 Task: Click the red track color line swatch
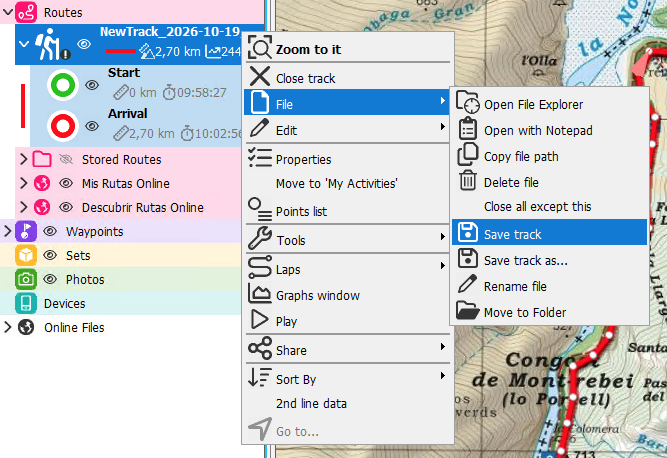point(121,51)
